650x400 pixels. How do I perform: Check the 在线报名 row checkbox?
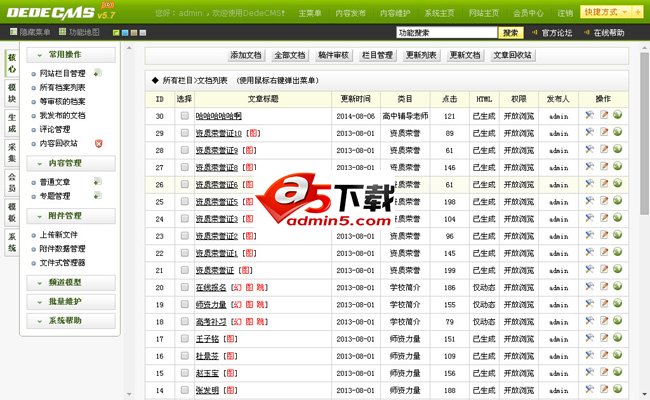[184, 287]
